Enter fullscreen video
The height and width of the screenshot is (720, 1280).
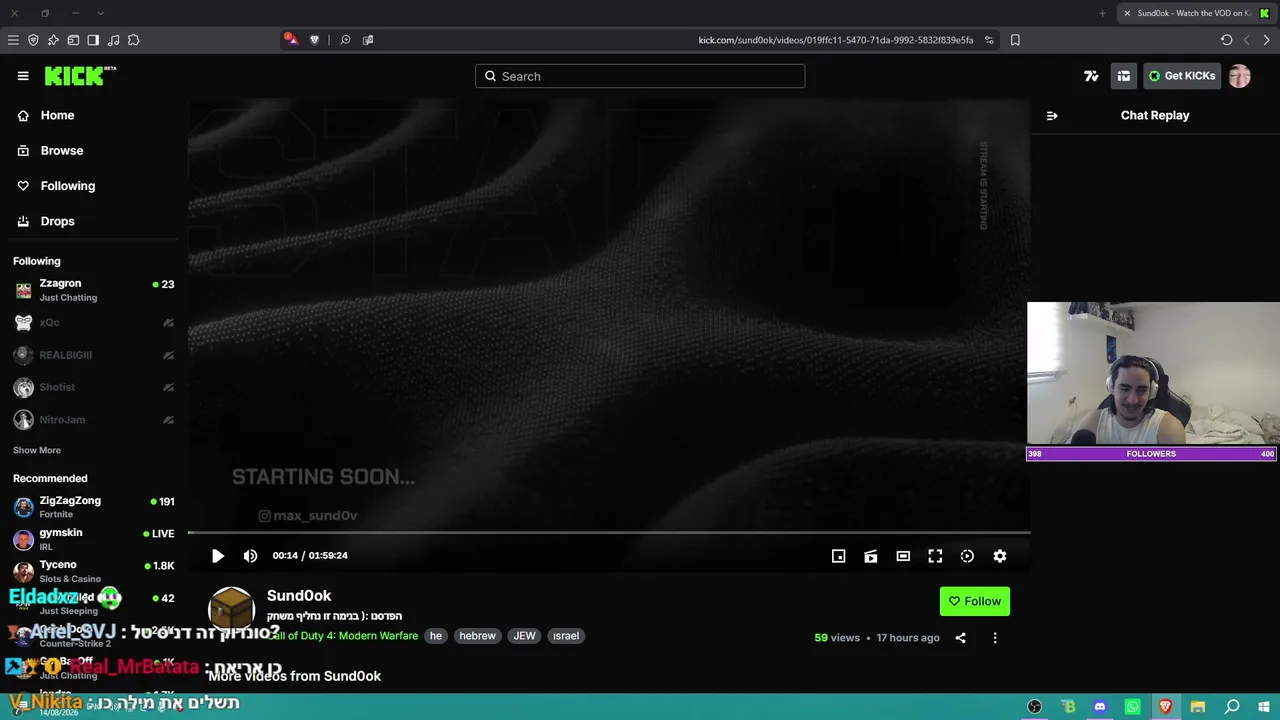[935, 556]
